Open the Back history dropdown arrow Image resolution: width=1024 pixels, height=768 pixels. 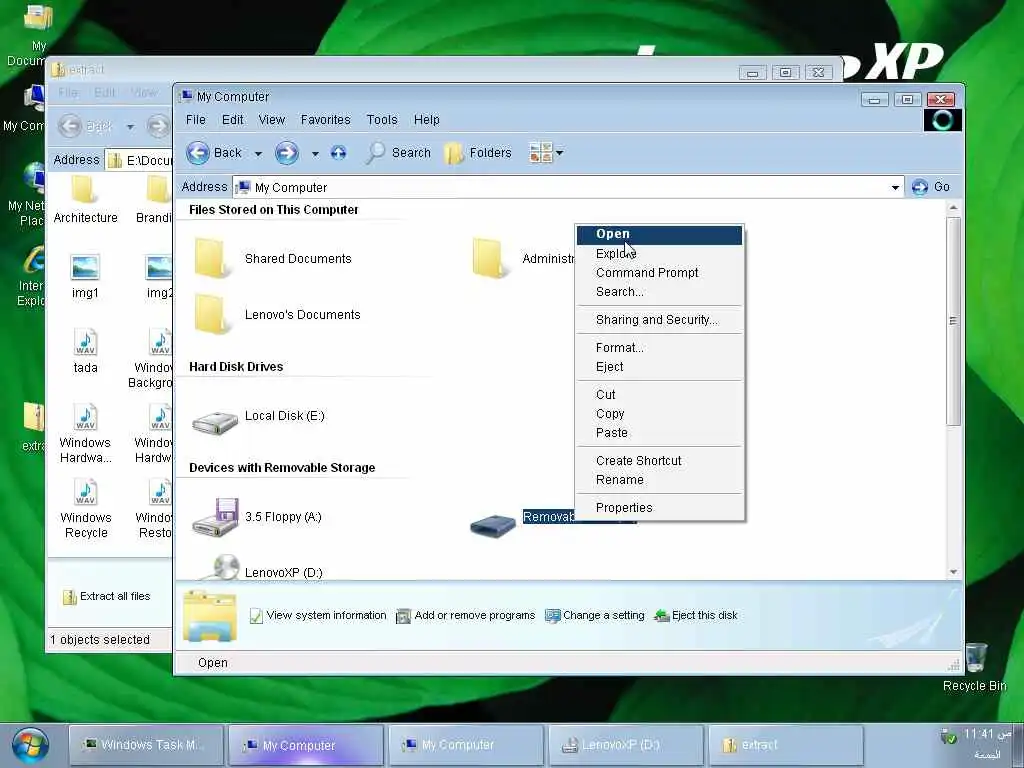coord(258,153)
